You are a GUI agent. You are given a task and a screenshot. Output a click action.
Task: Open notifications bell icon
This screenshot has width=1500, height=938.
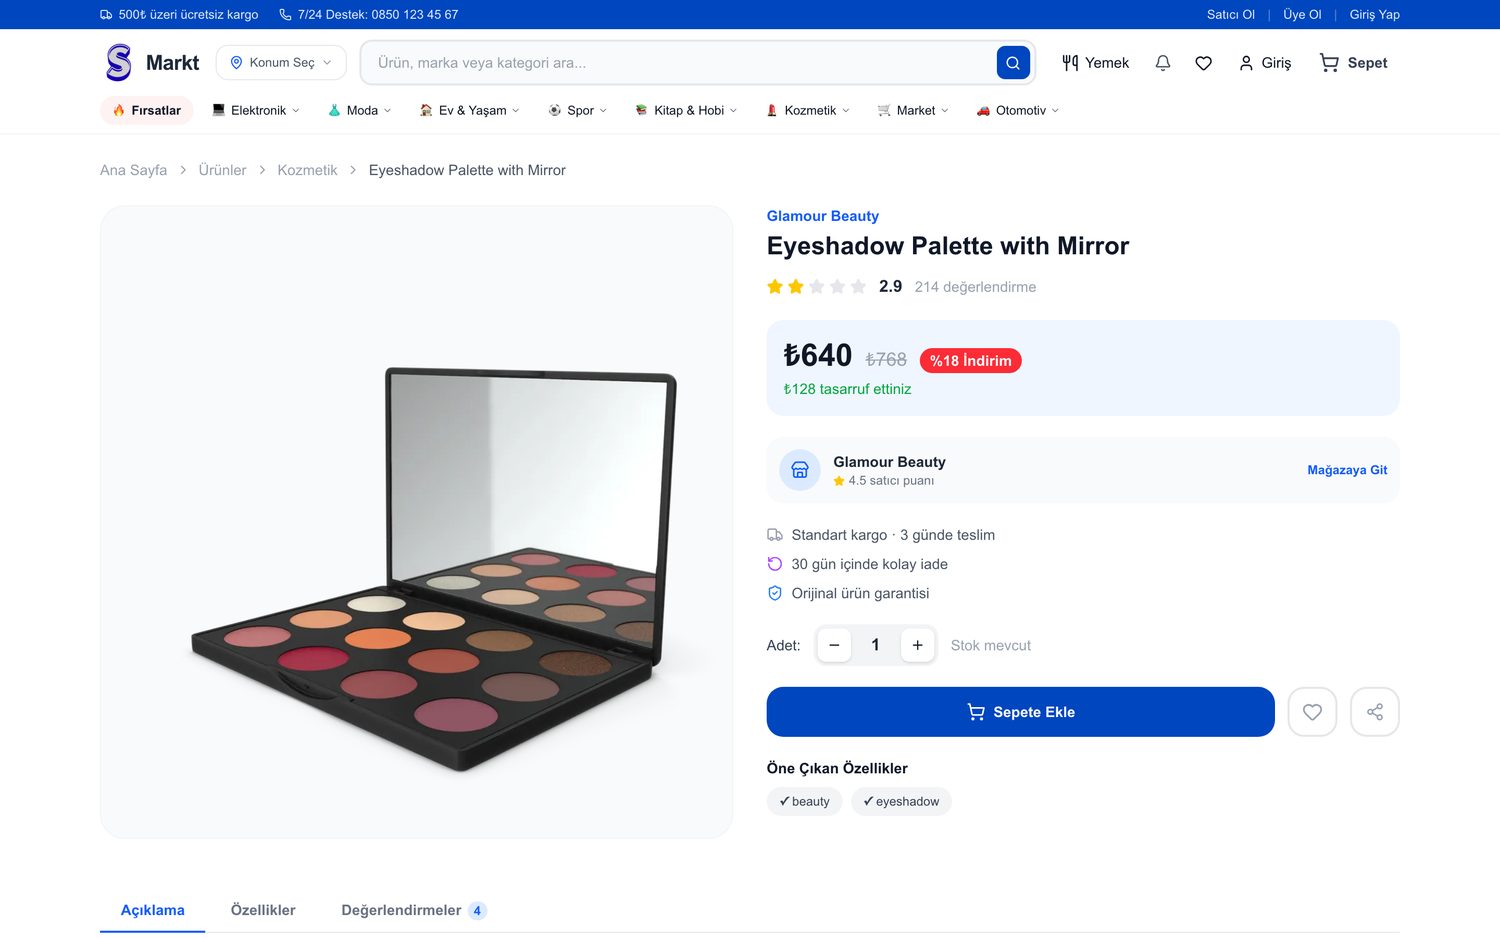pos(1162,63)
